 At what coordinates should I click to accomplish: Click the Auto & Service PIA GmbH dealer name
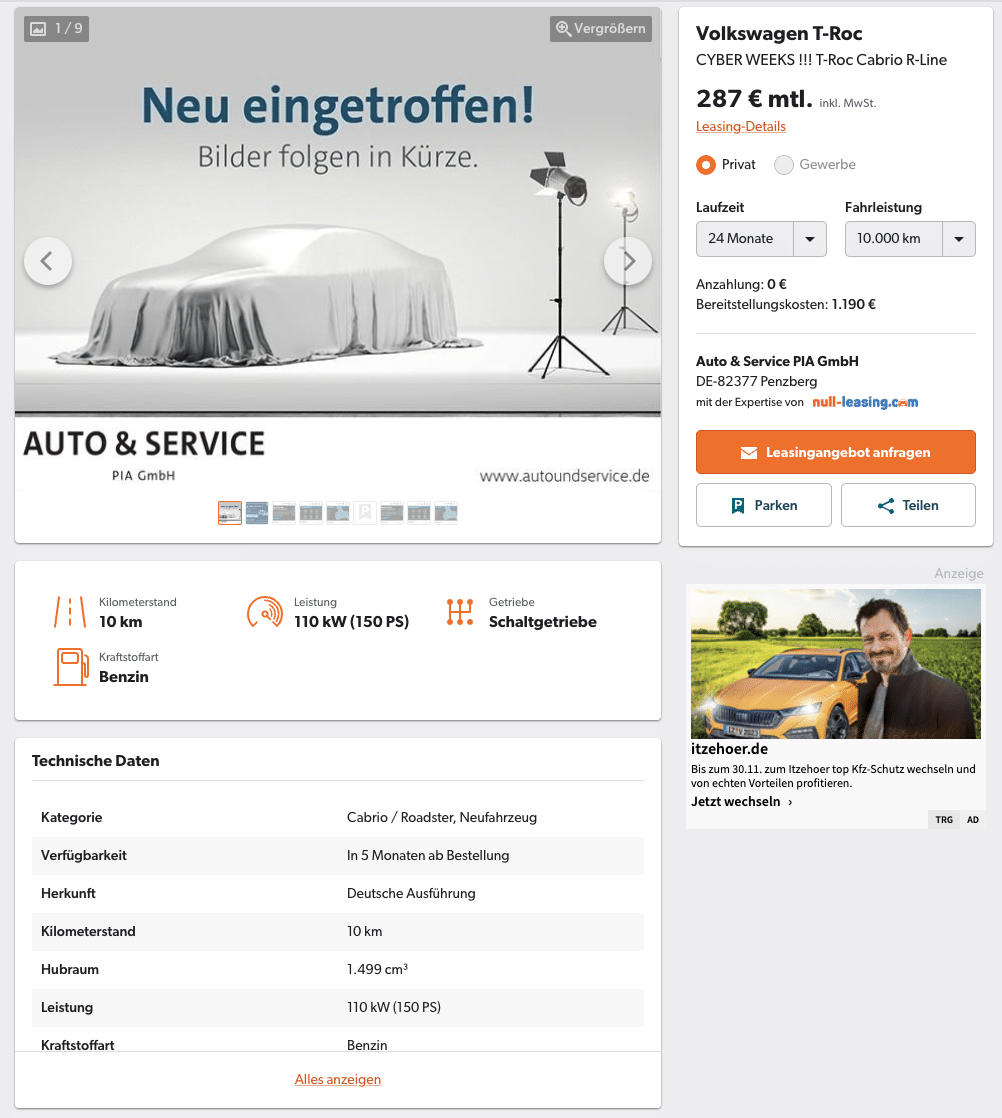(x=777, y=361)
